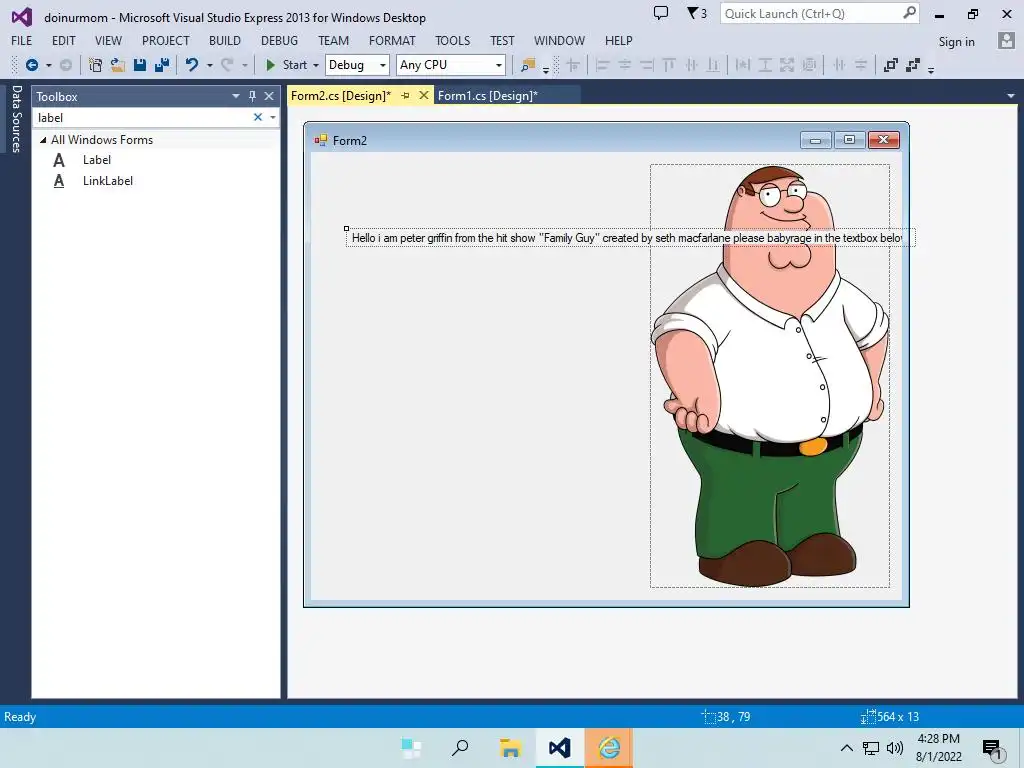This screenshot has height=768, width=1024.
Task: Open the Toolbox window position dropdown
Action: point(236,96)
